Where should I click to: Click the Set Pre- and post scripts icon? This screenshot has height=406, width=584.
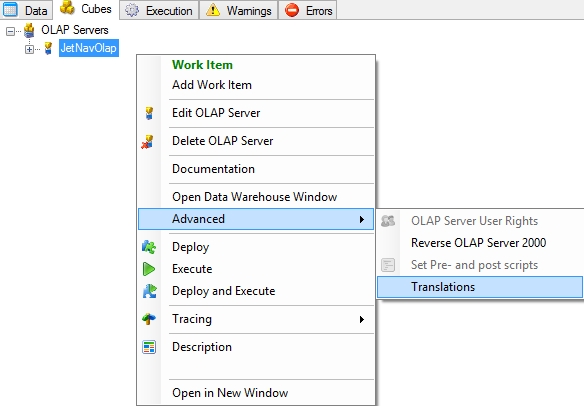[388, 265]
